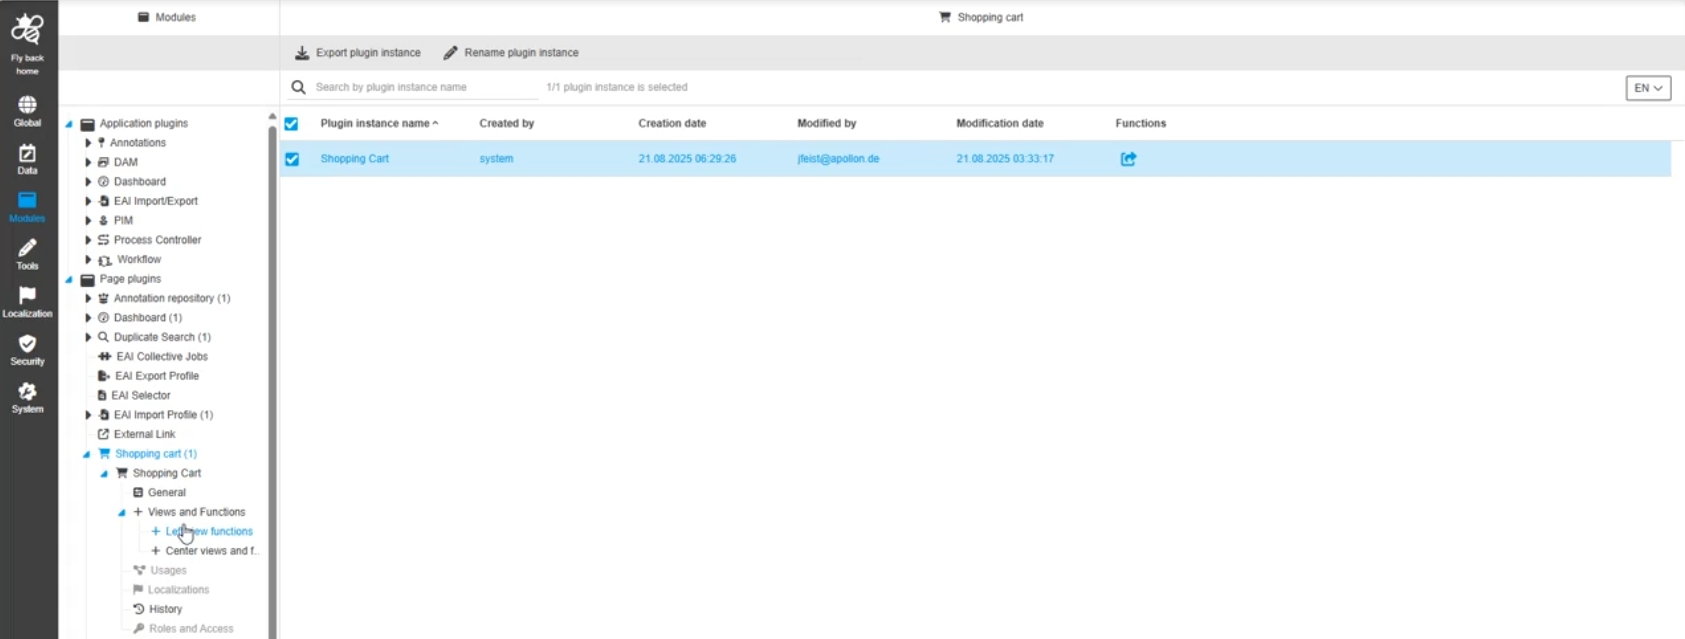Click Rename plugin instance button

pos(511,53)
